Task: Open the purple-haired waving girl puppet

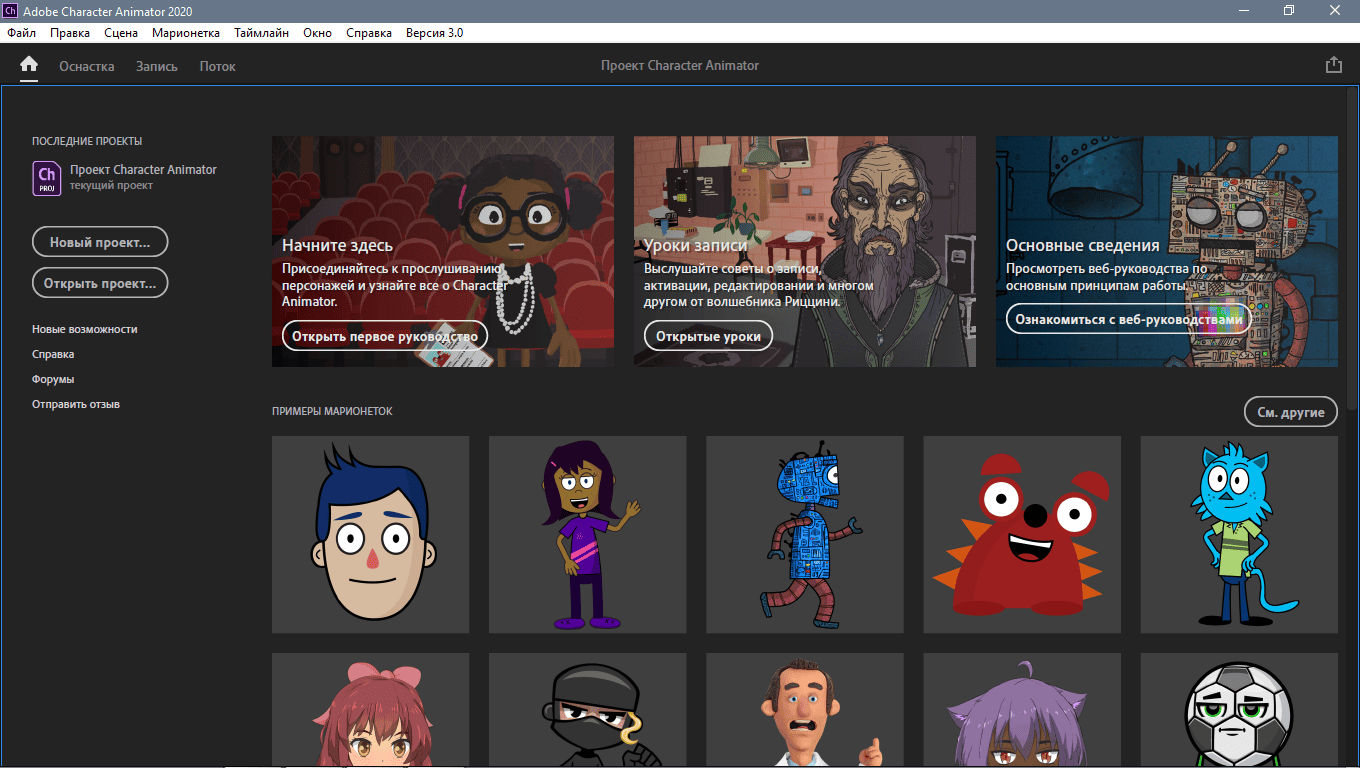Action: click(x=588, y=534)
